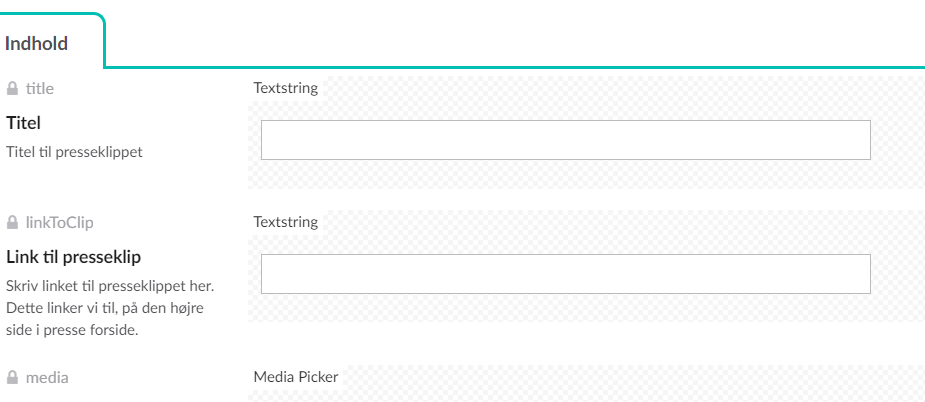925x402 pixels.
Task: Select the greyed 'linkToClip' alias text
Action: [60, 223]
